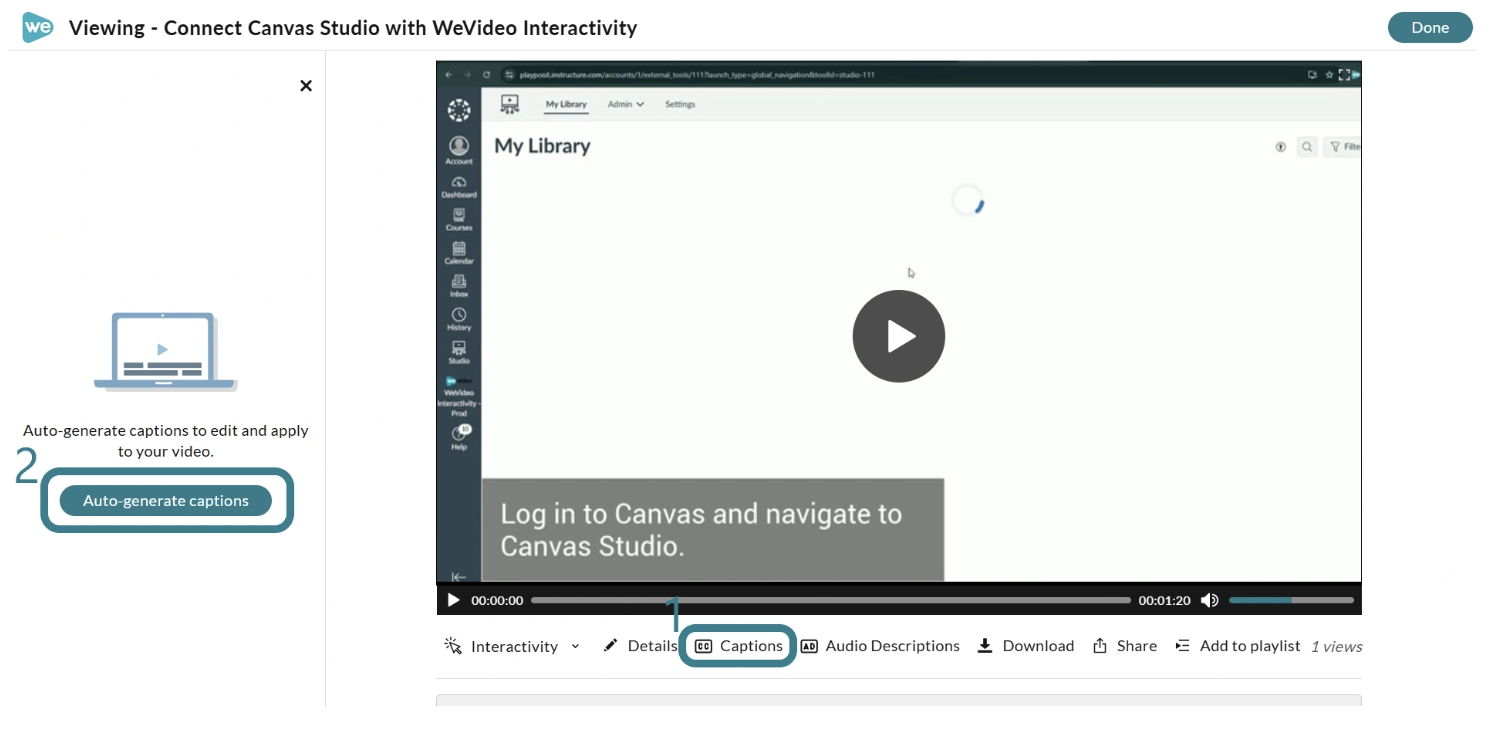Click the WeVideo logo icon
1494x736 pixels.
pos(38,27)
